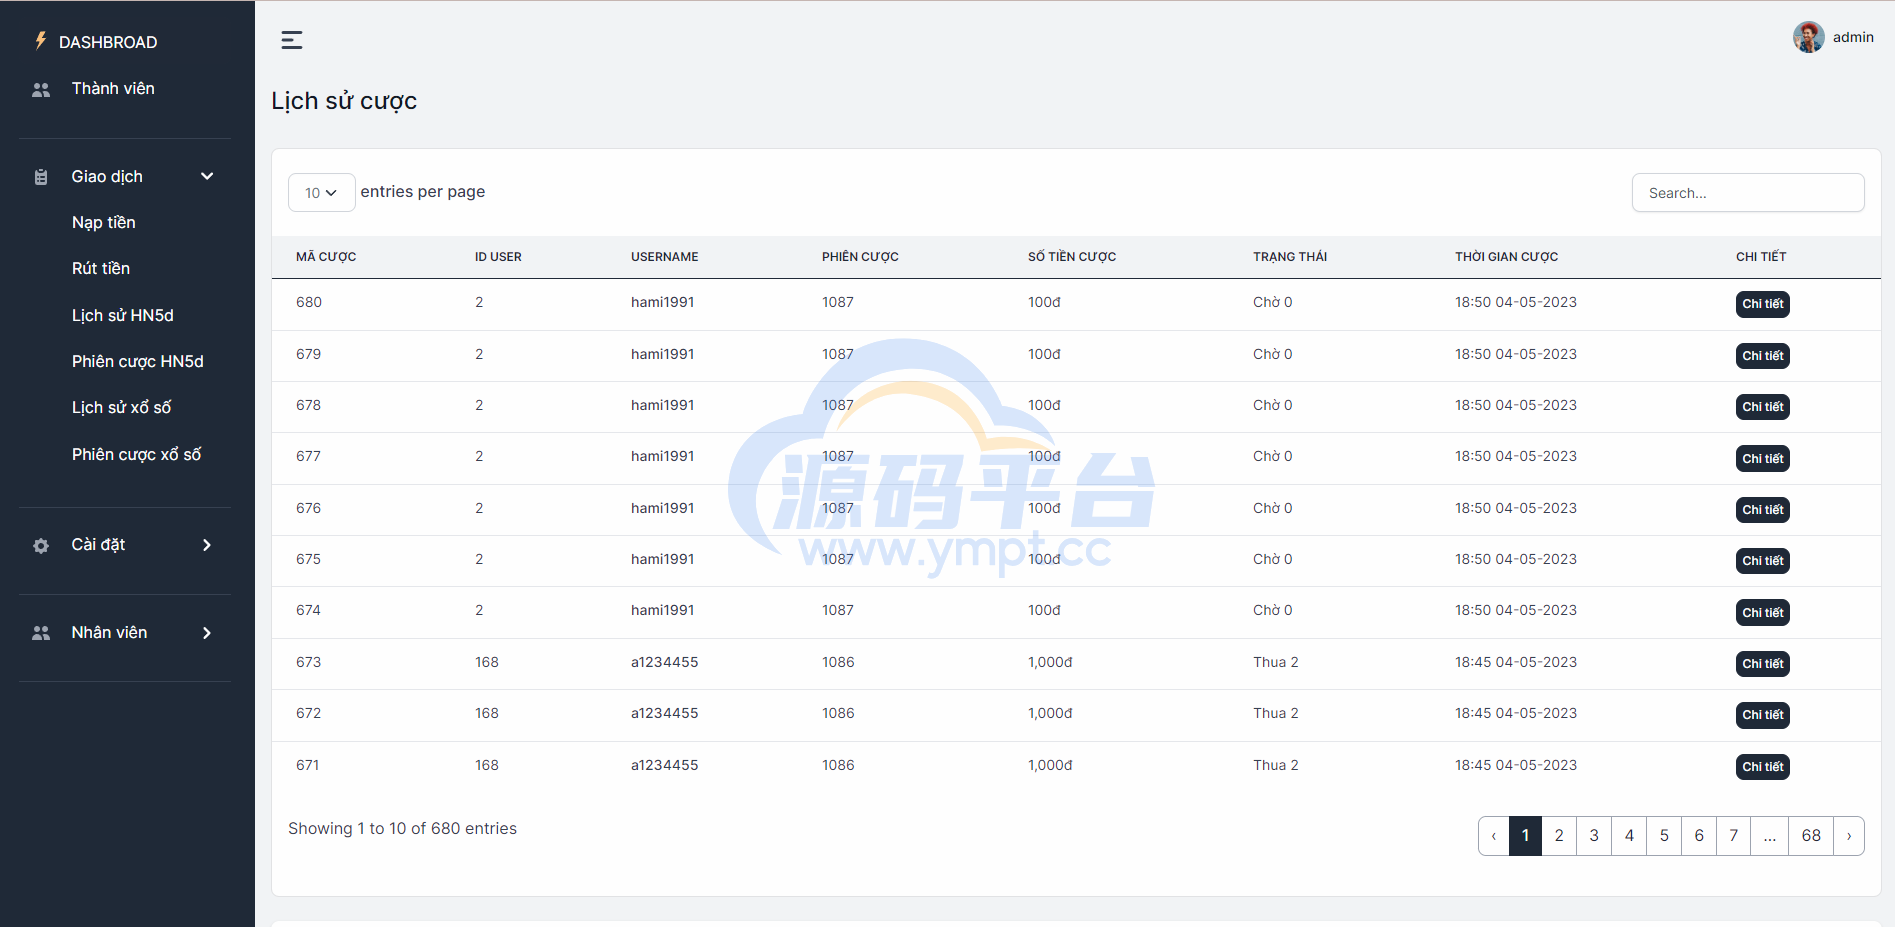This screenshot has width=1895, height=927.
Task: Click Chi tiết for bet 676
Action: point(1762,510)
